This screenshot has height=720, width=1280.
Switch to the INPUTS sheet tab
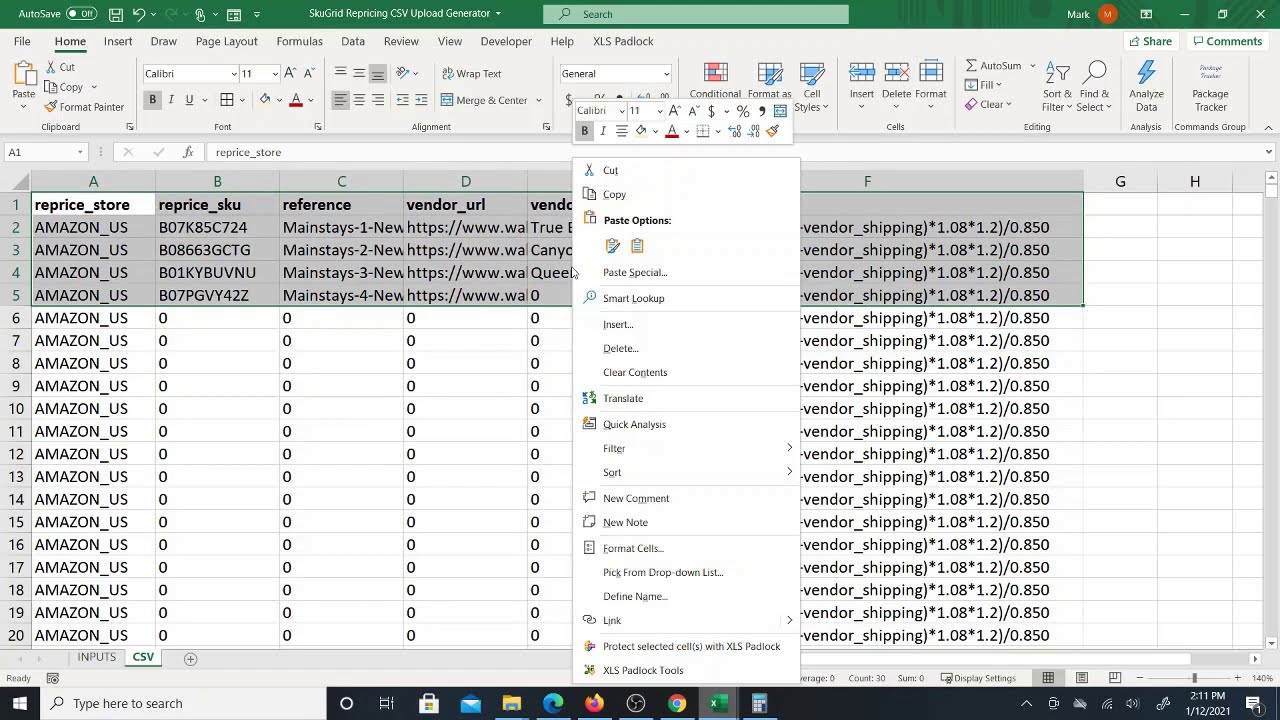97,657
